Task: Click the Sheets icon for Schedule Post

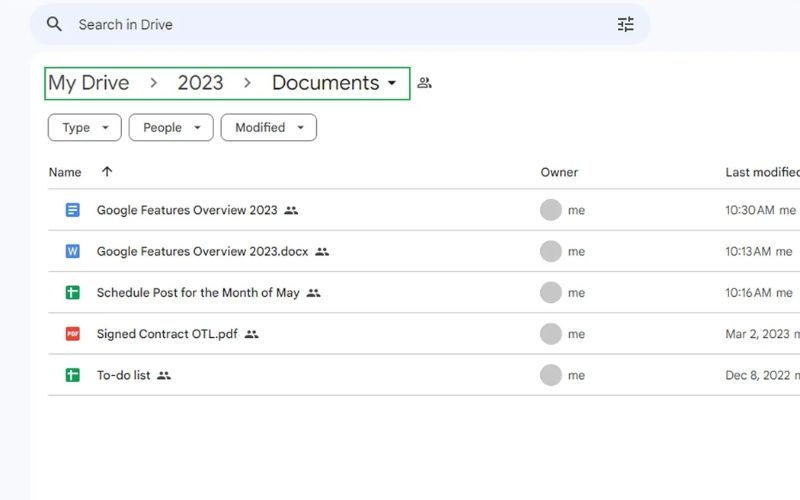Action: coord(72,292)
